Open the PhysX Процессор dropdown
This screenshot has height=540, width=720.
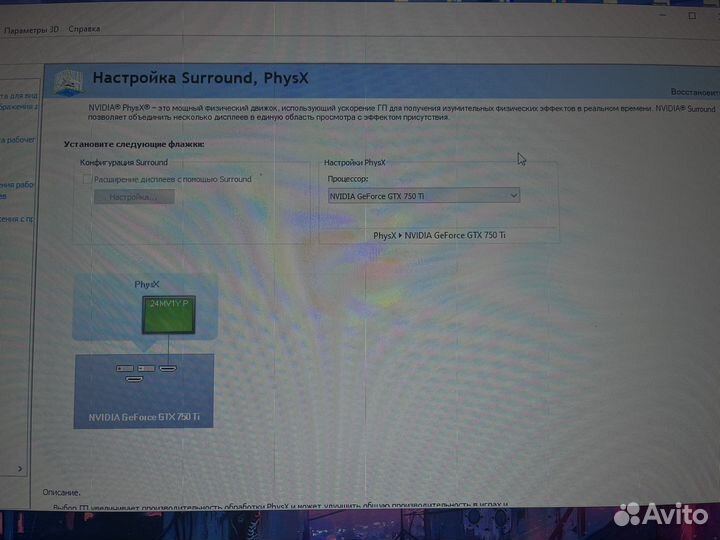(423, 196)
